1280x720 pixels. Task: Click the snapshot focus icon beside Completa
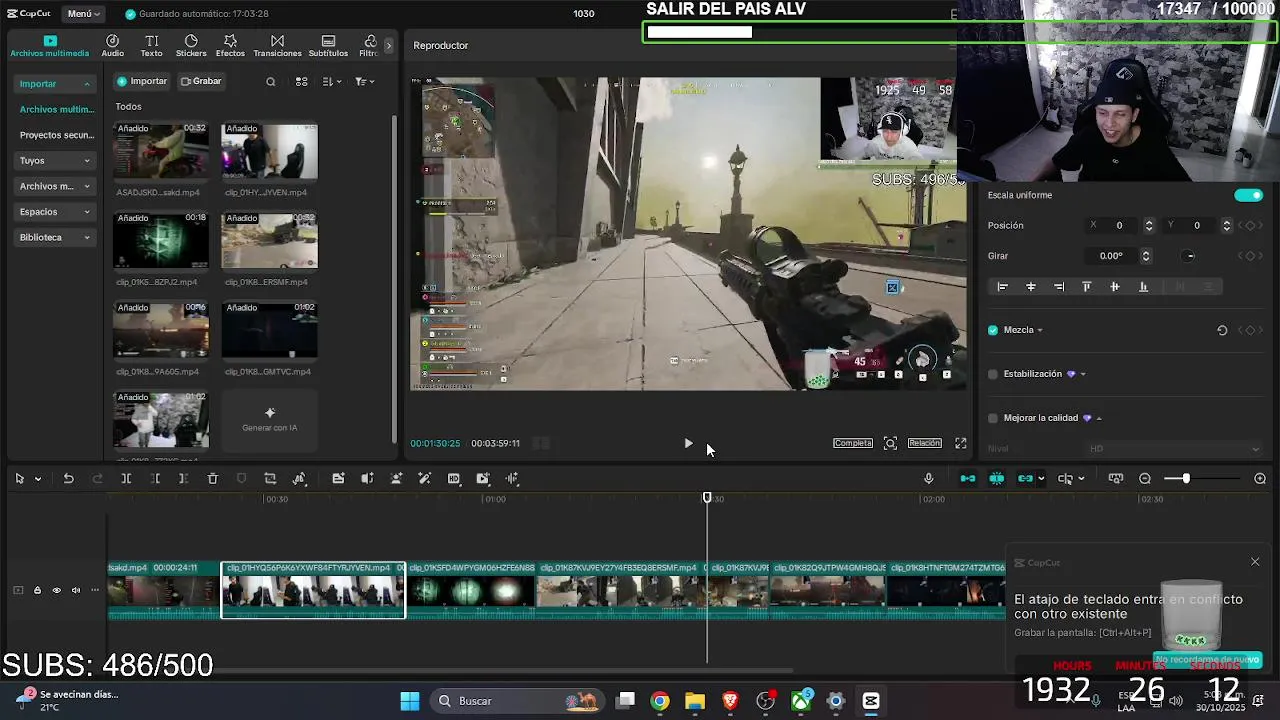[x=890, y=443]
